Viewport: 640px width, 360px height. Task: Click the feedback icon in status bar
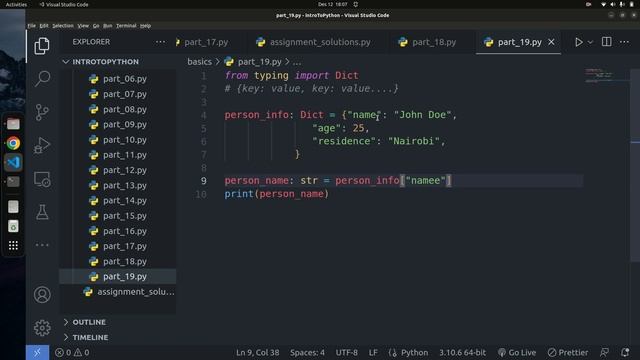[x=604, y=352]
